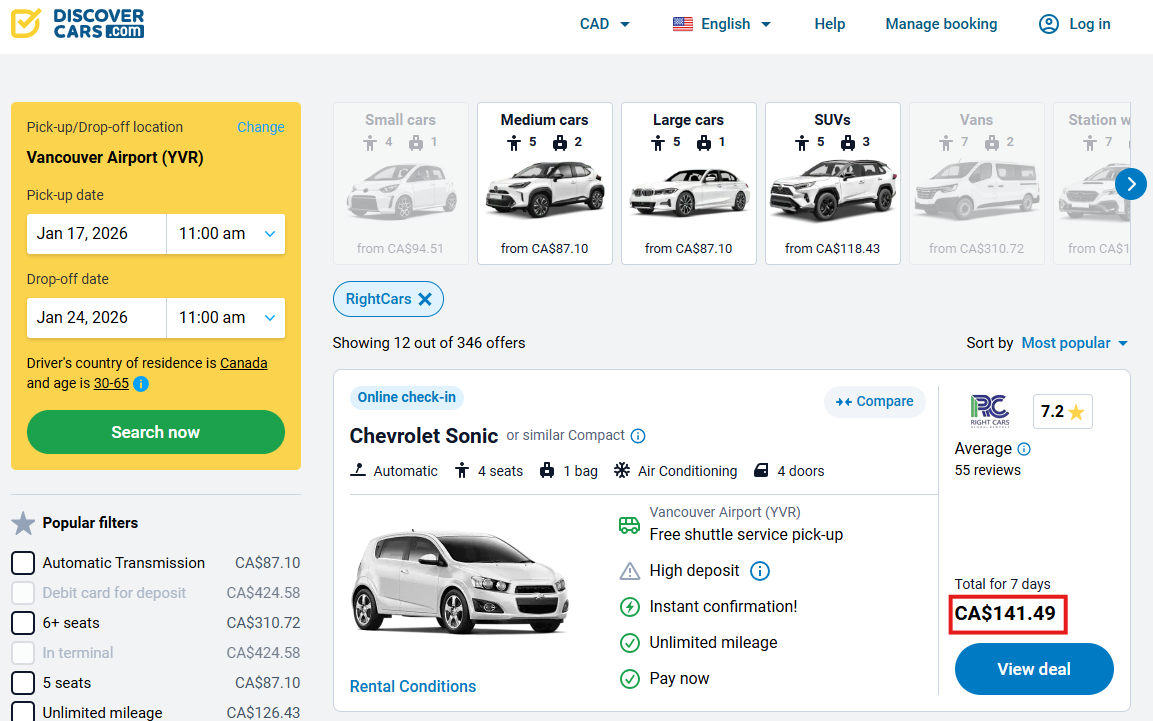
Task: Click the pick-up date field
Action: point(96,234)
